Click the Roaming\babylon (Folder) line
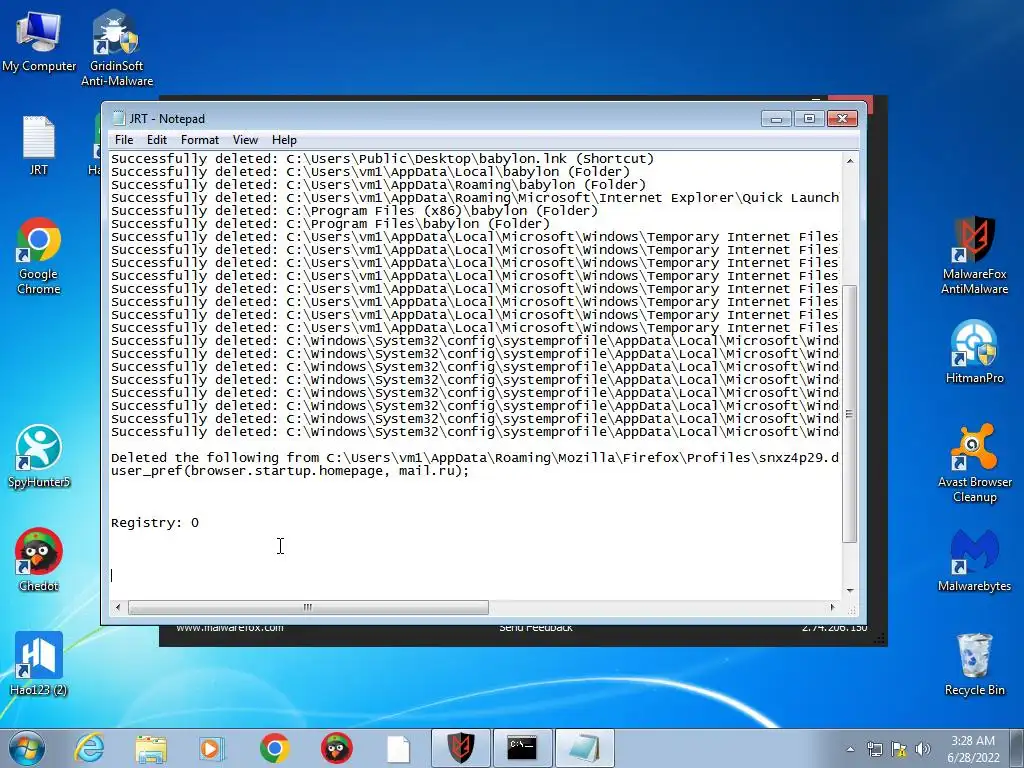1024x768 pixels. (378, 185)
